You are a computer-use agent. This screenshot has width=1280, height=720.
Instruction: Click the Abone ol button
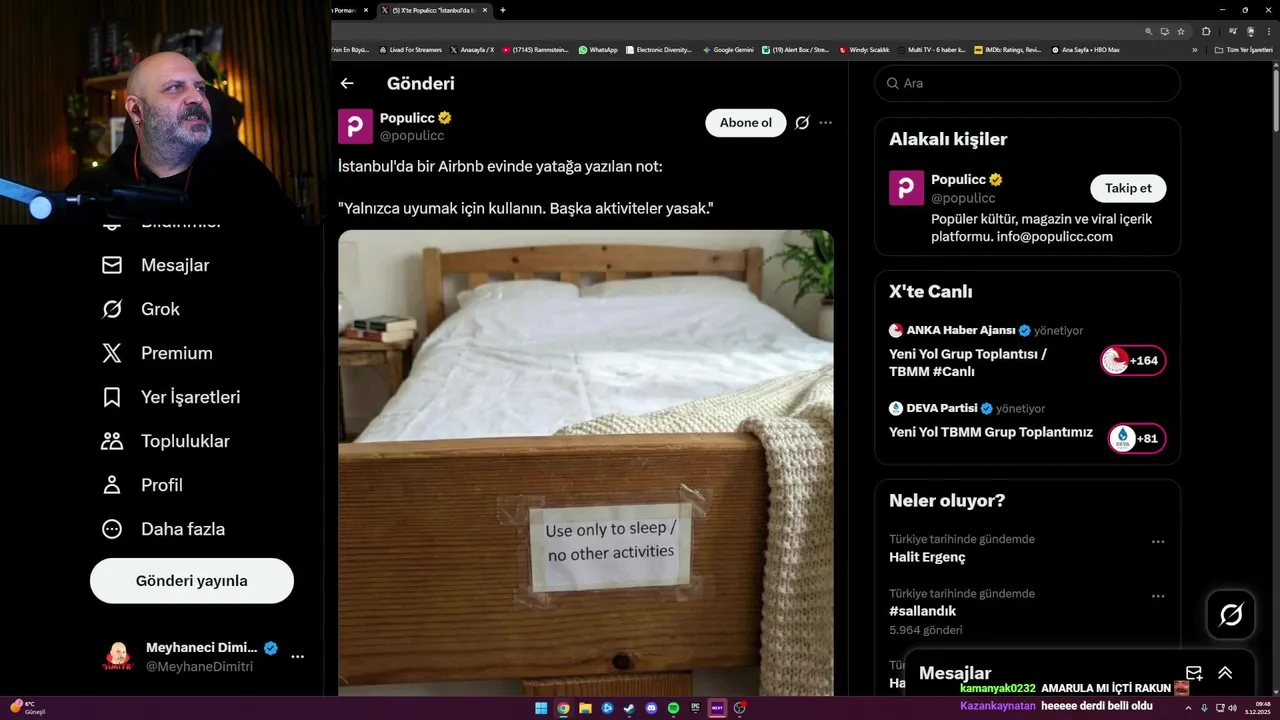point(746,123)
